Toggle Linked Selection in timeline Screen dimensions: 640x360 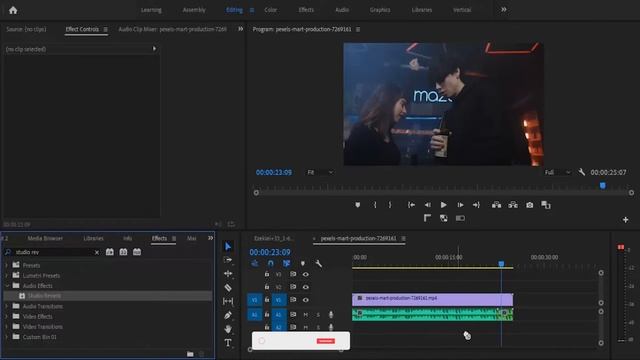tap(287, 264)
